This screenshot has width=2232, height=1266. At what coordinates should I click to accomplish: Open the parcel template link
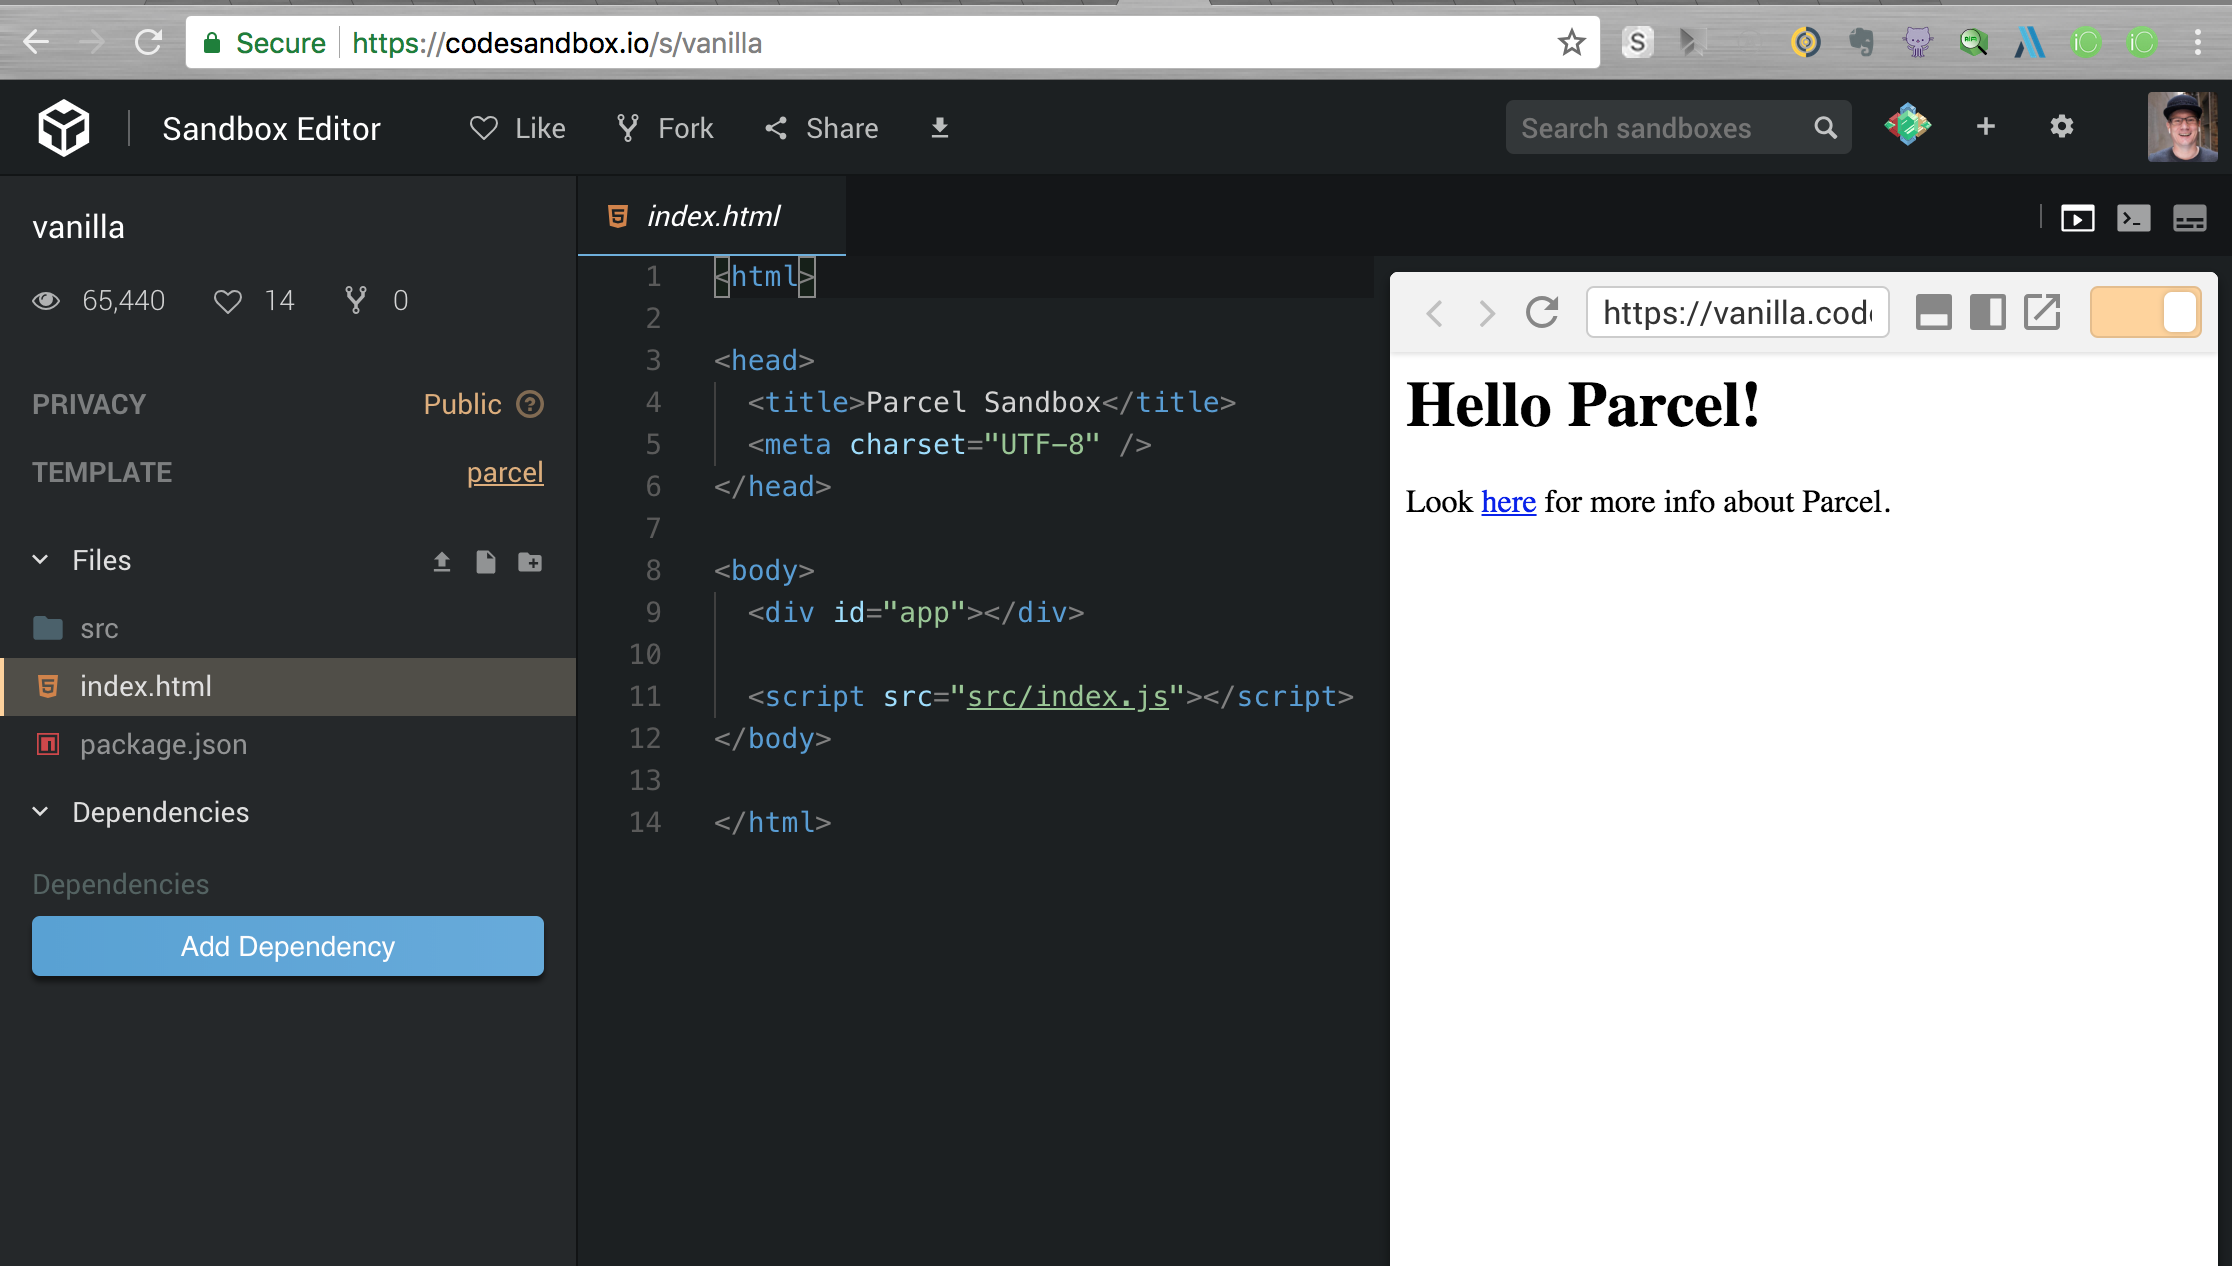tap(505, 472)
